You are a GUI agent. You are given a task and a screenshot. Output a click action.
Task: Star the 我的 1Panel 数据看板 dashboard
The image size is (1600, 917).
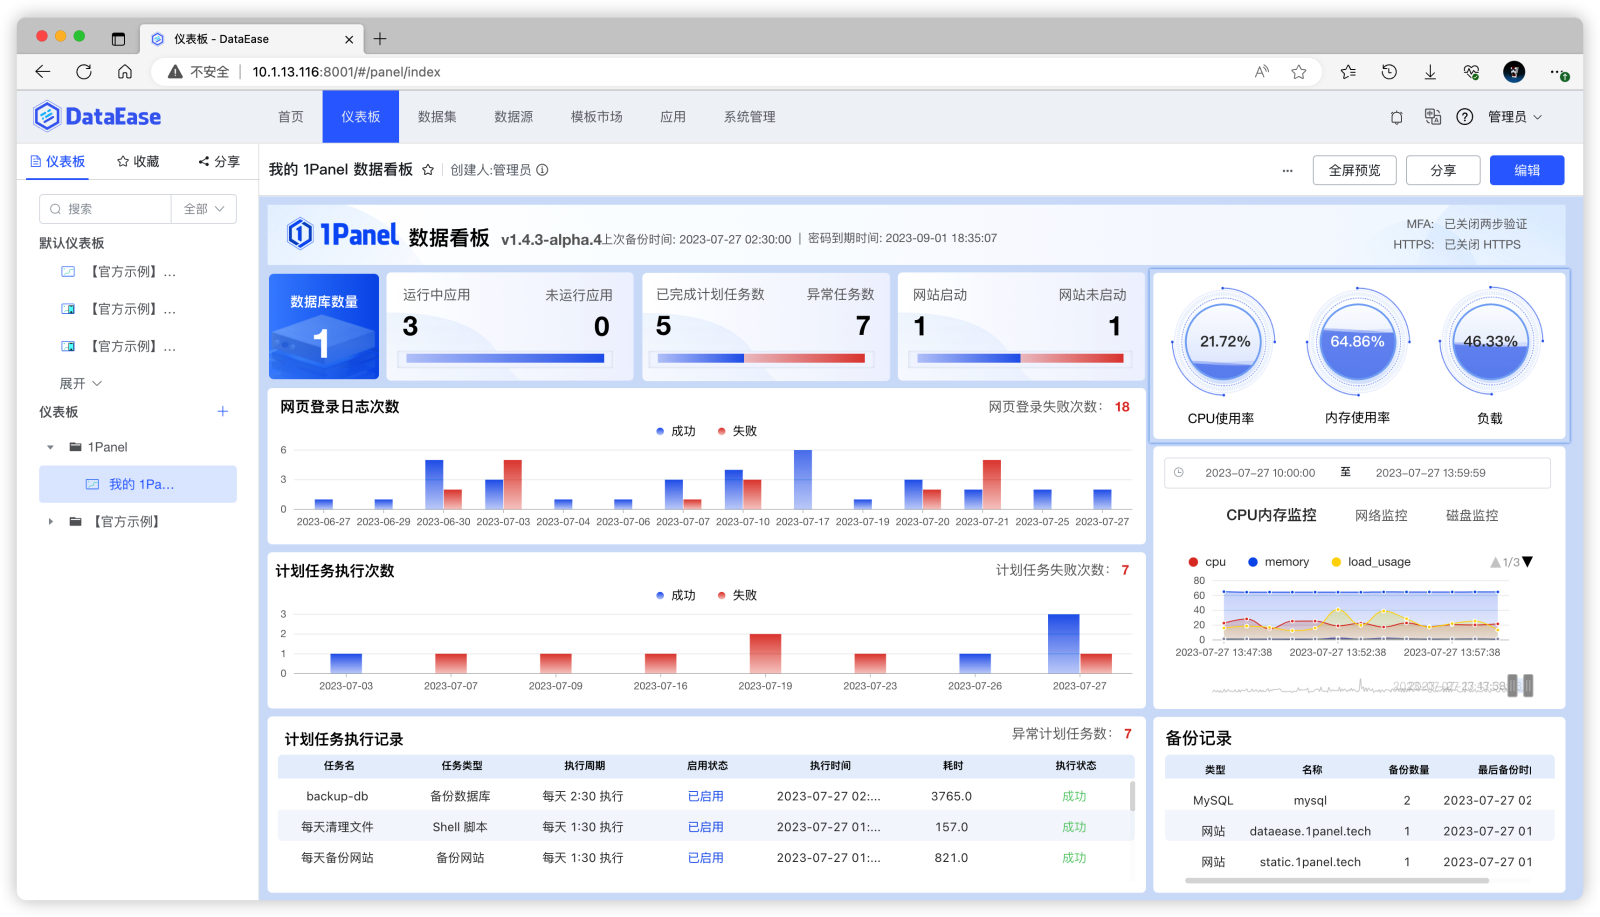point(428,170)
